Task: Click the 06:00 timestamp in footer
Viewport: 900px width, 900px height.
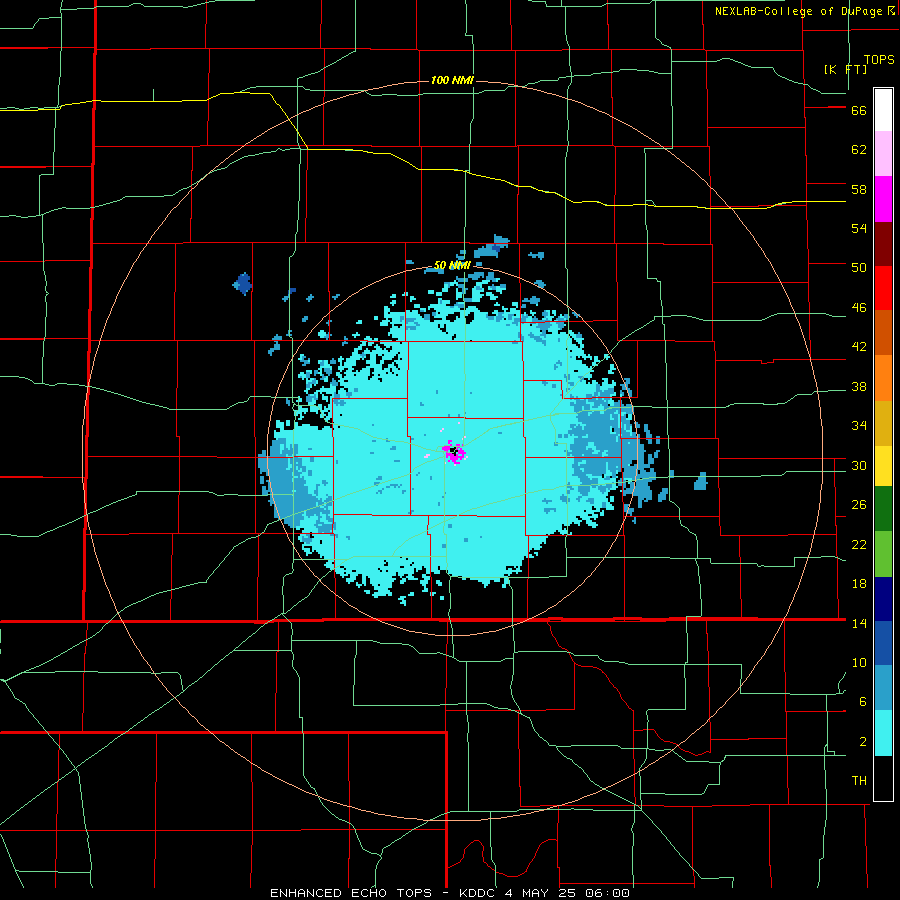Action: point(607,893)
